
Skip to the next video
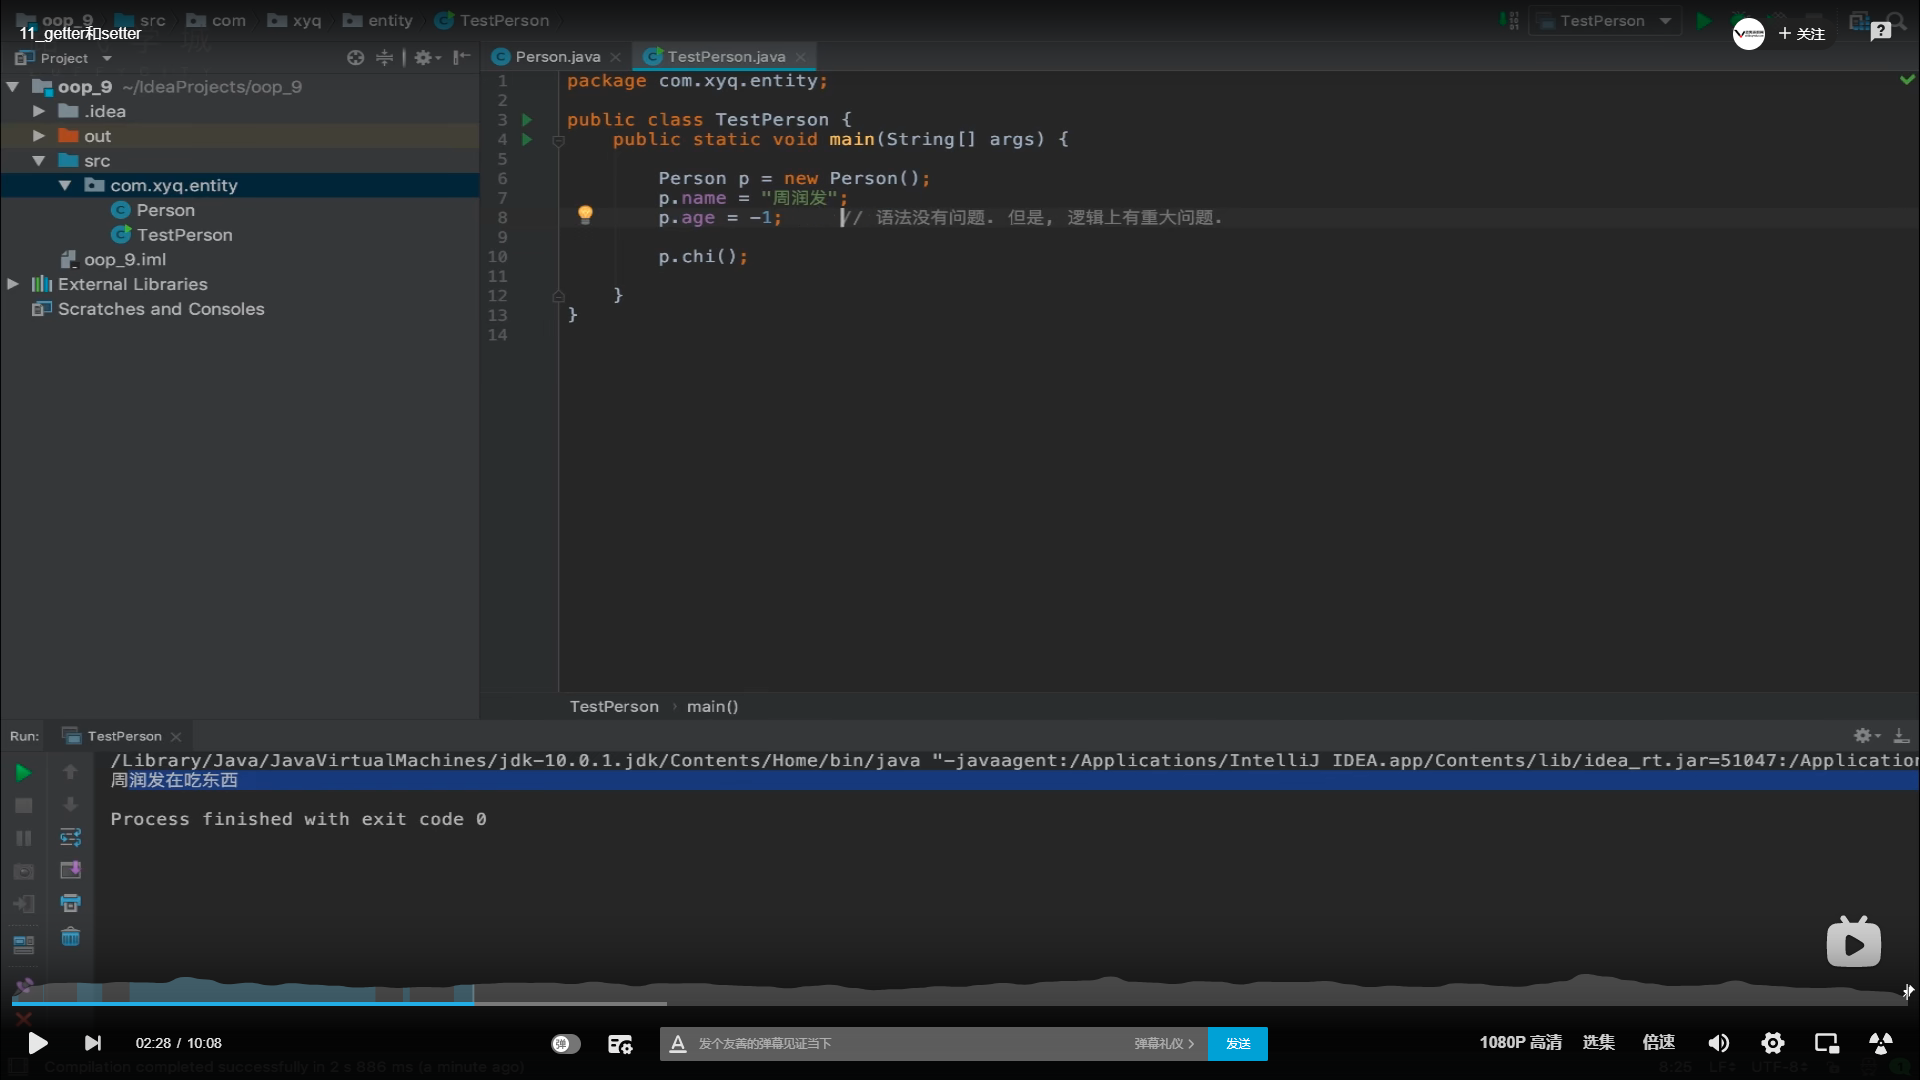pos(93,1043)
